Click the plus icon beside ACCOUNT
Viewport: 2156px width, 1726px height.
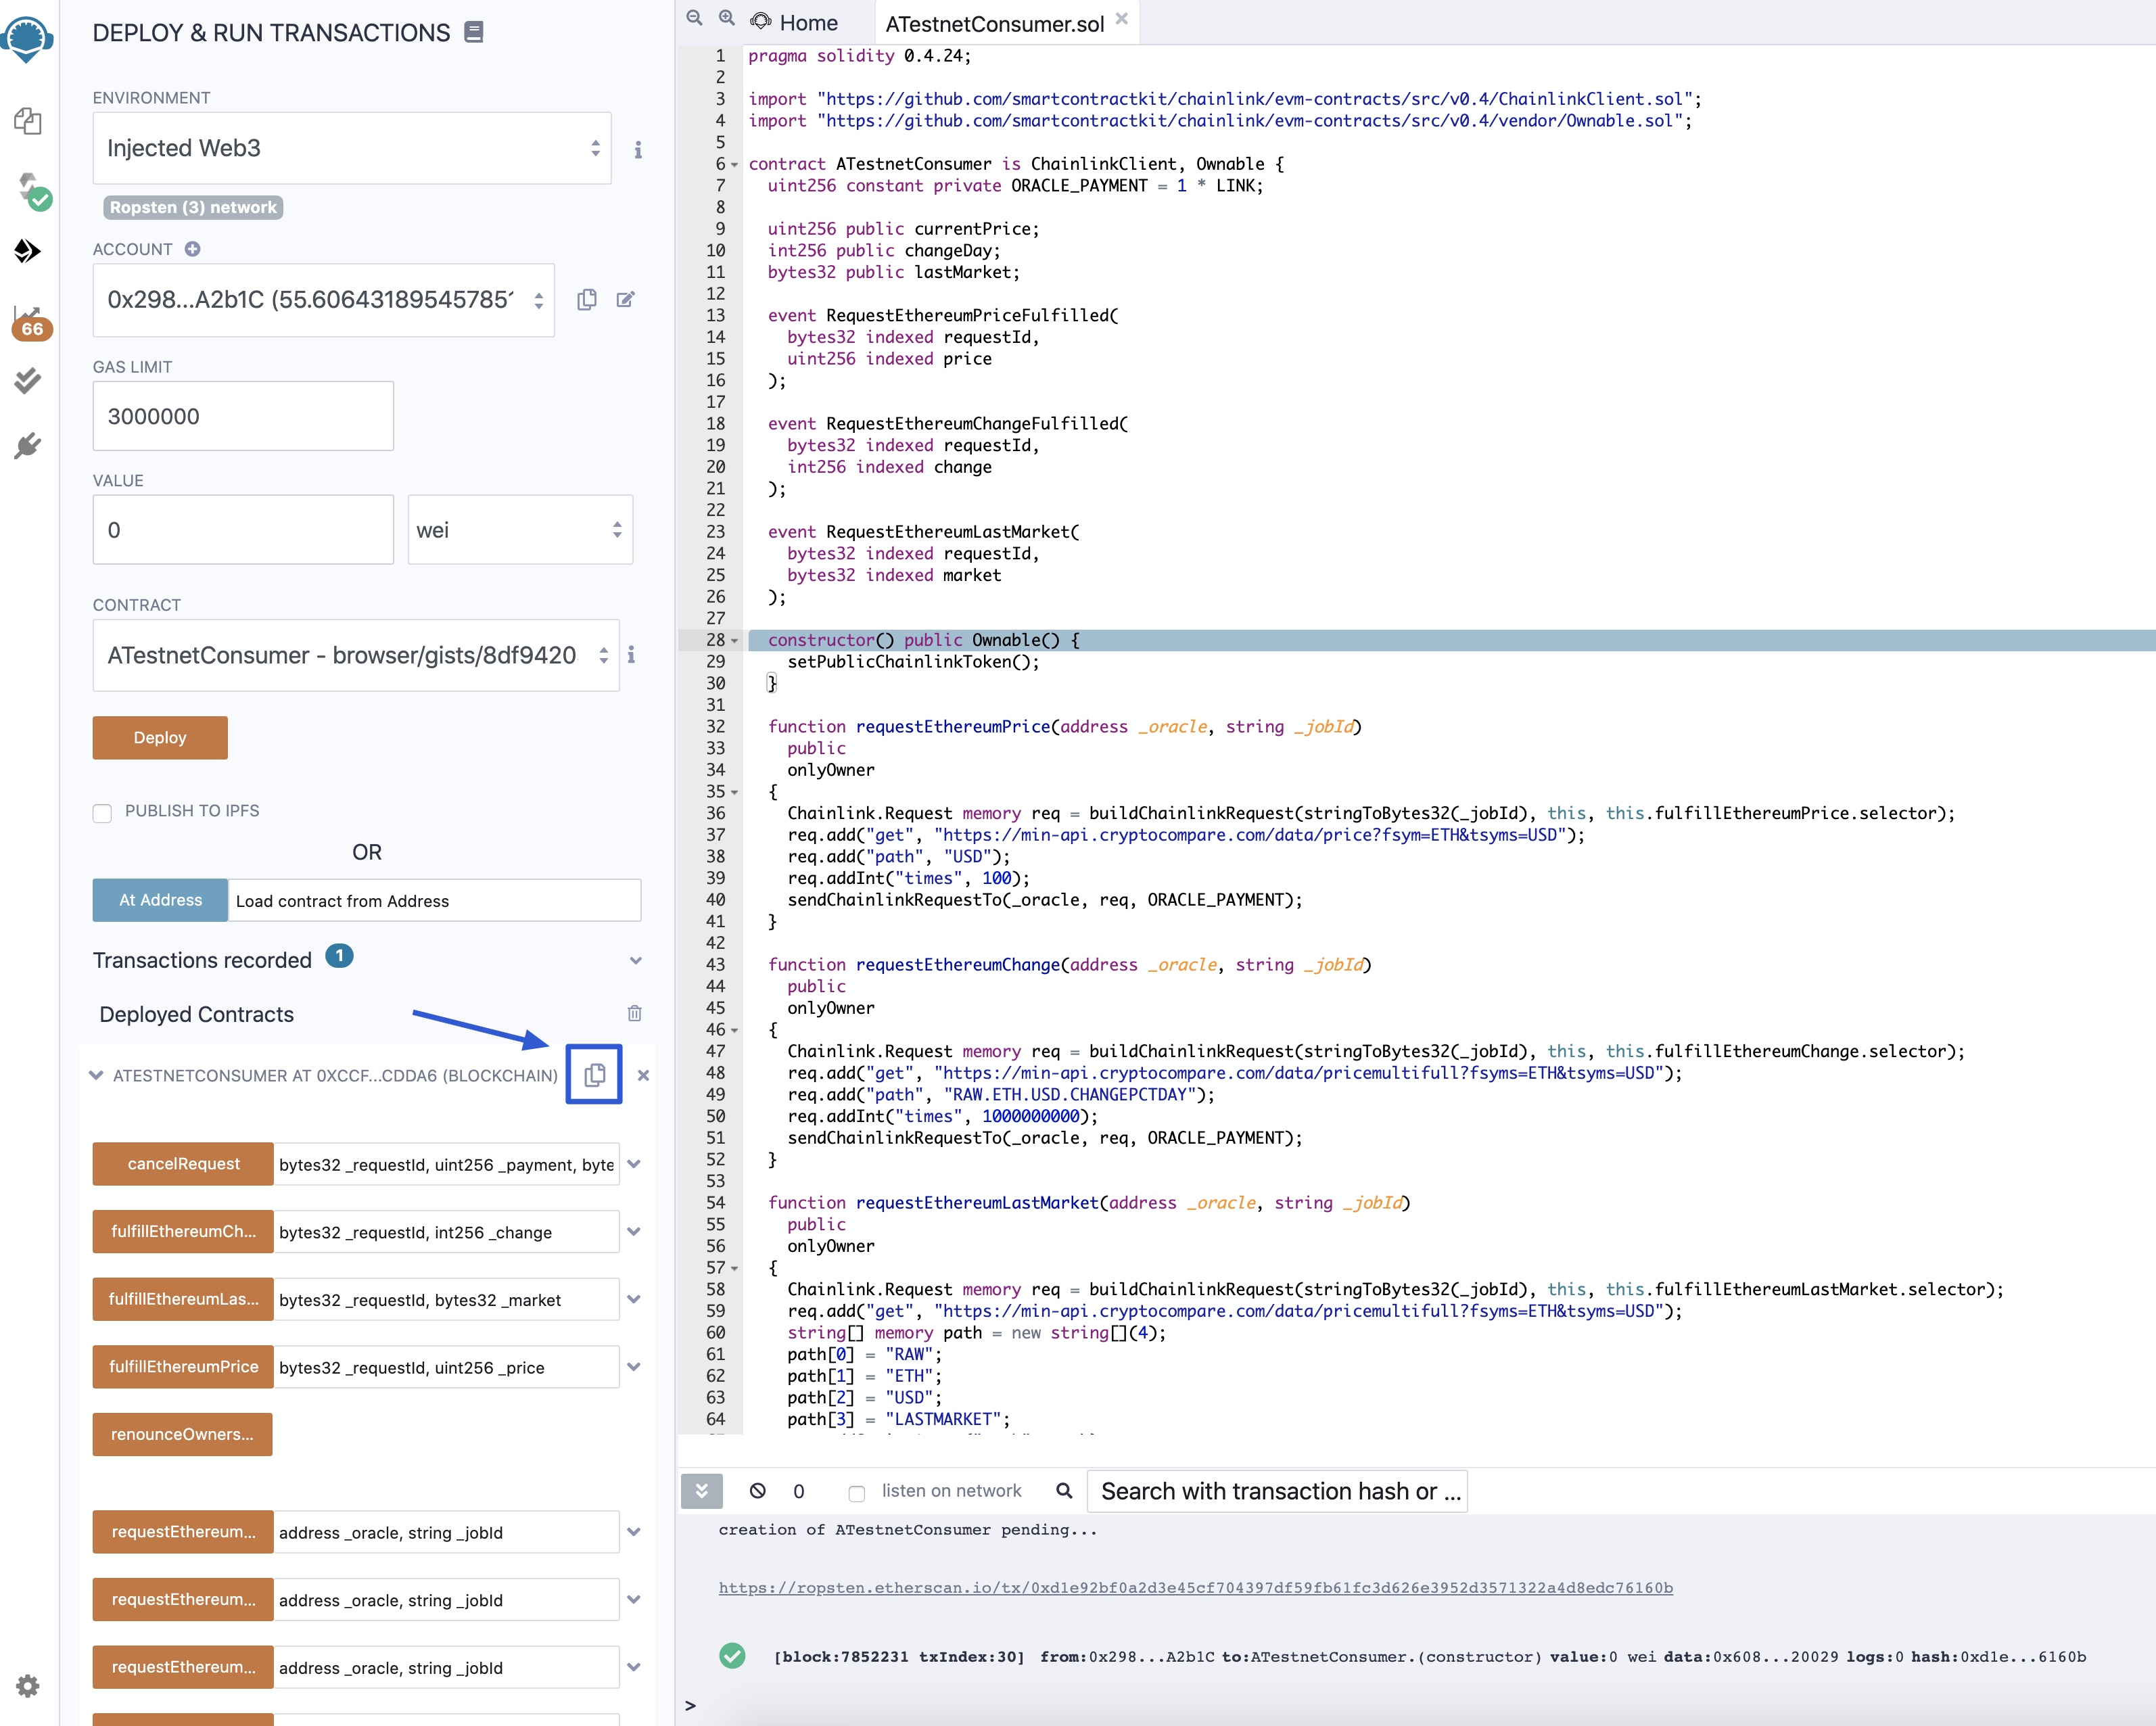click(x=192, y=249)
